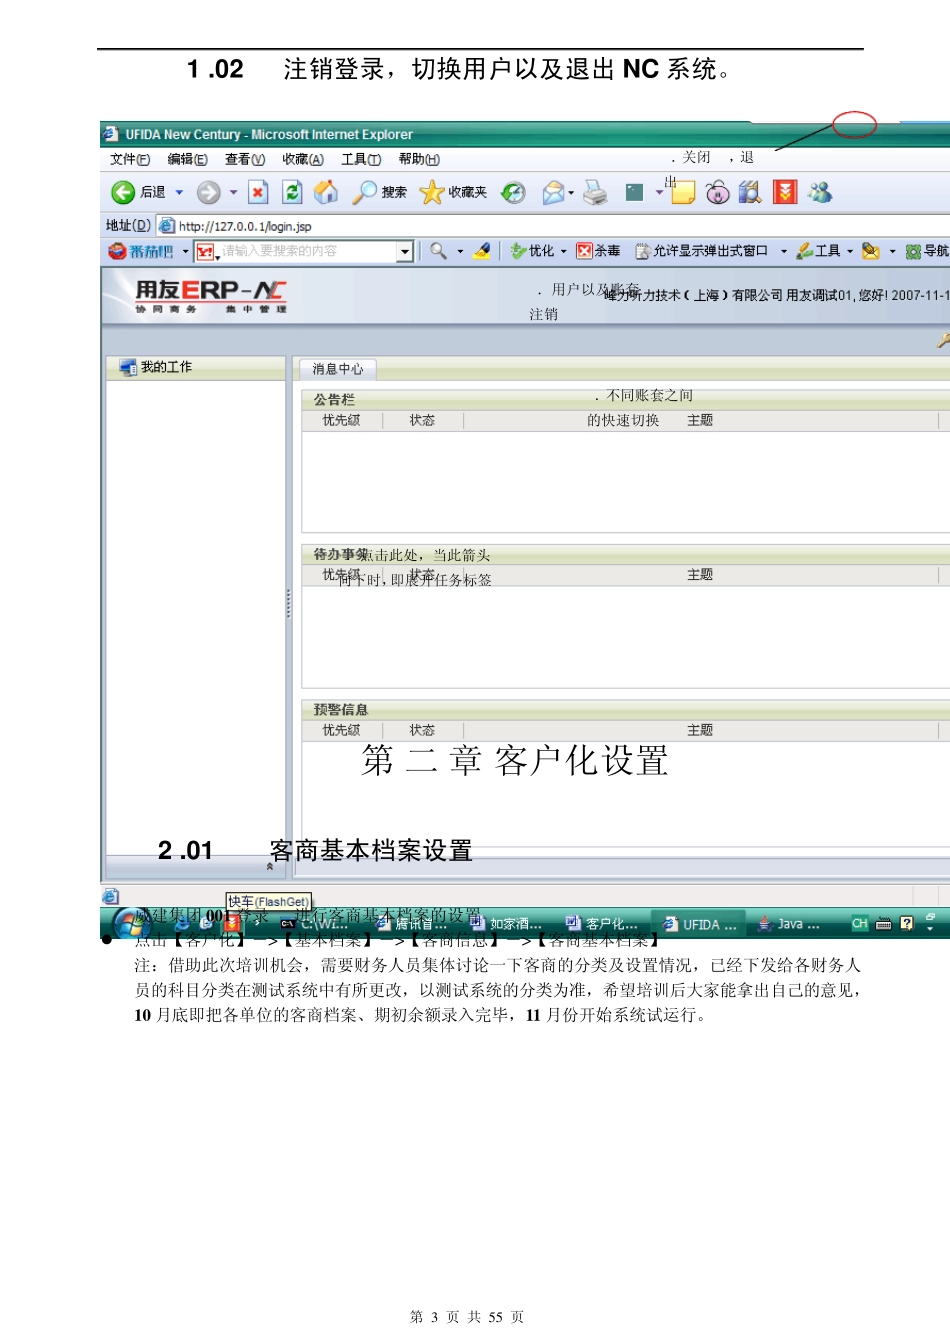The width and height of the screenshot is (950, 1344).
Task: Collapse left panel via the splitter handle
Action: coord(289,603)
